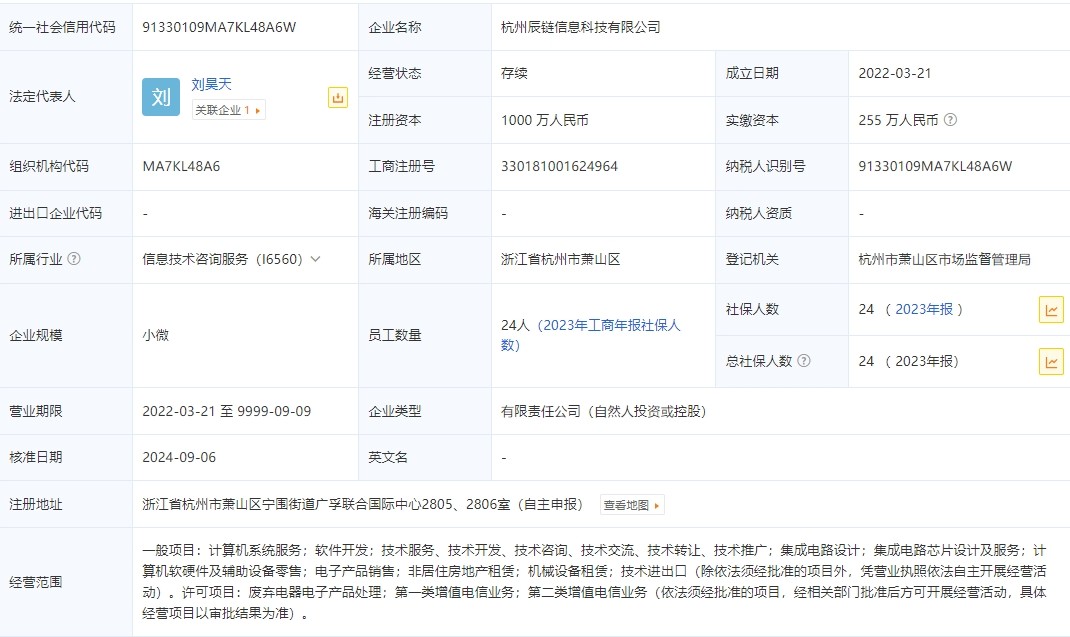
Task: Select enterprise scale value 小微
Action: tap(156, 335)
